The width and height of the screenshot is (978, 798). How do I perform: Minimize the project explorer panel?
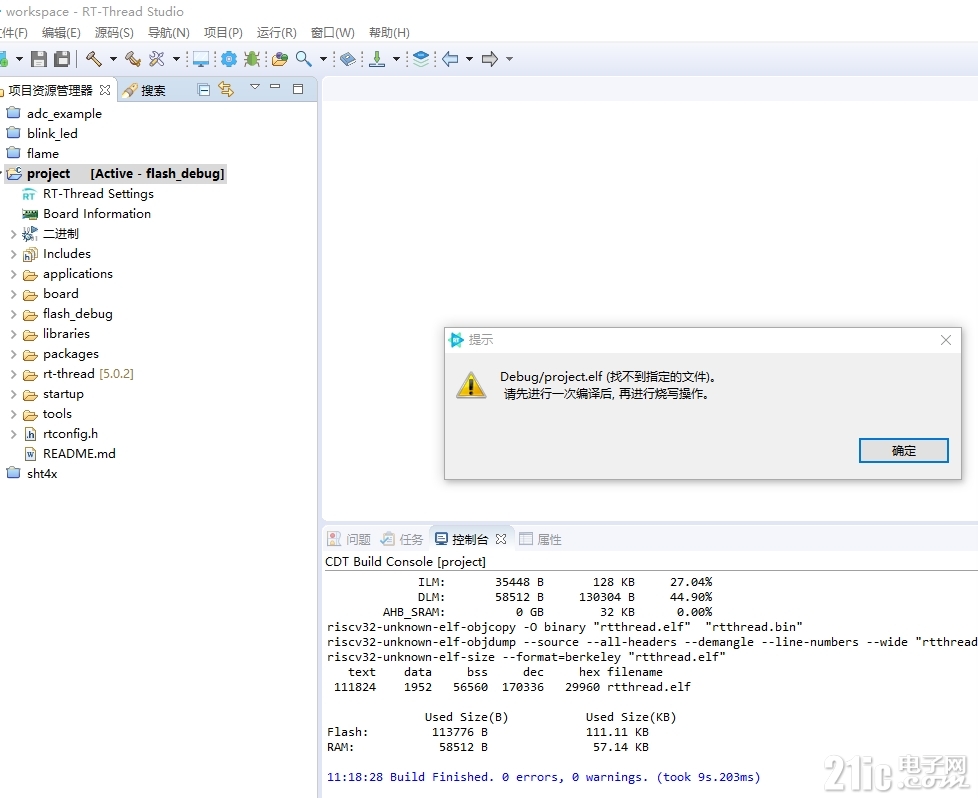point(275,87)
